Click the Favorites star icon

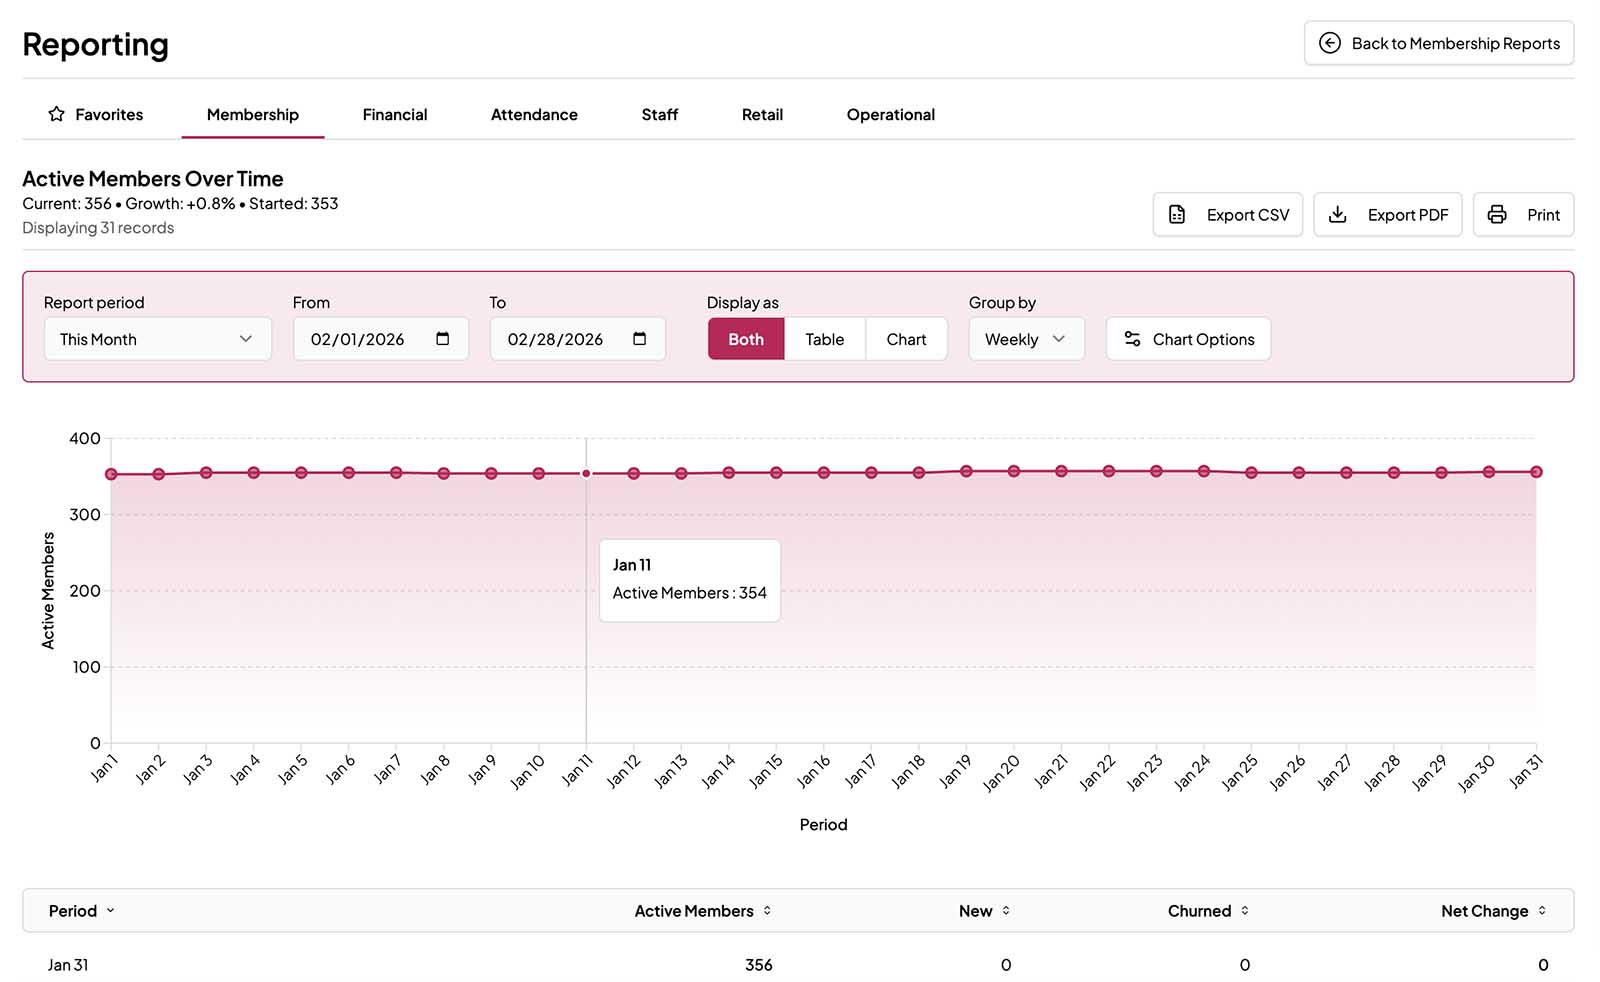(x=57, y=114)
